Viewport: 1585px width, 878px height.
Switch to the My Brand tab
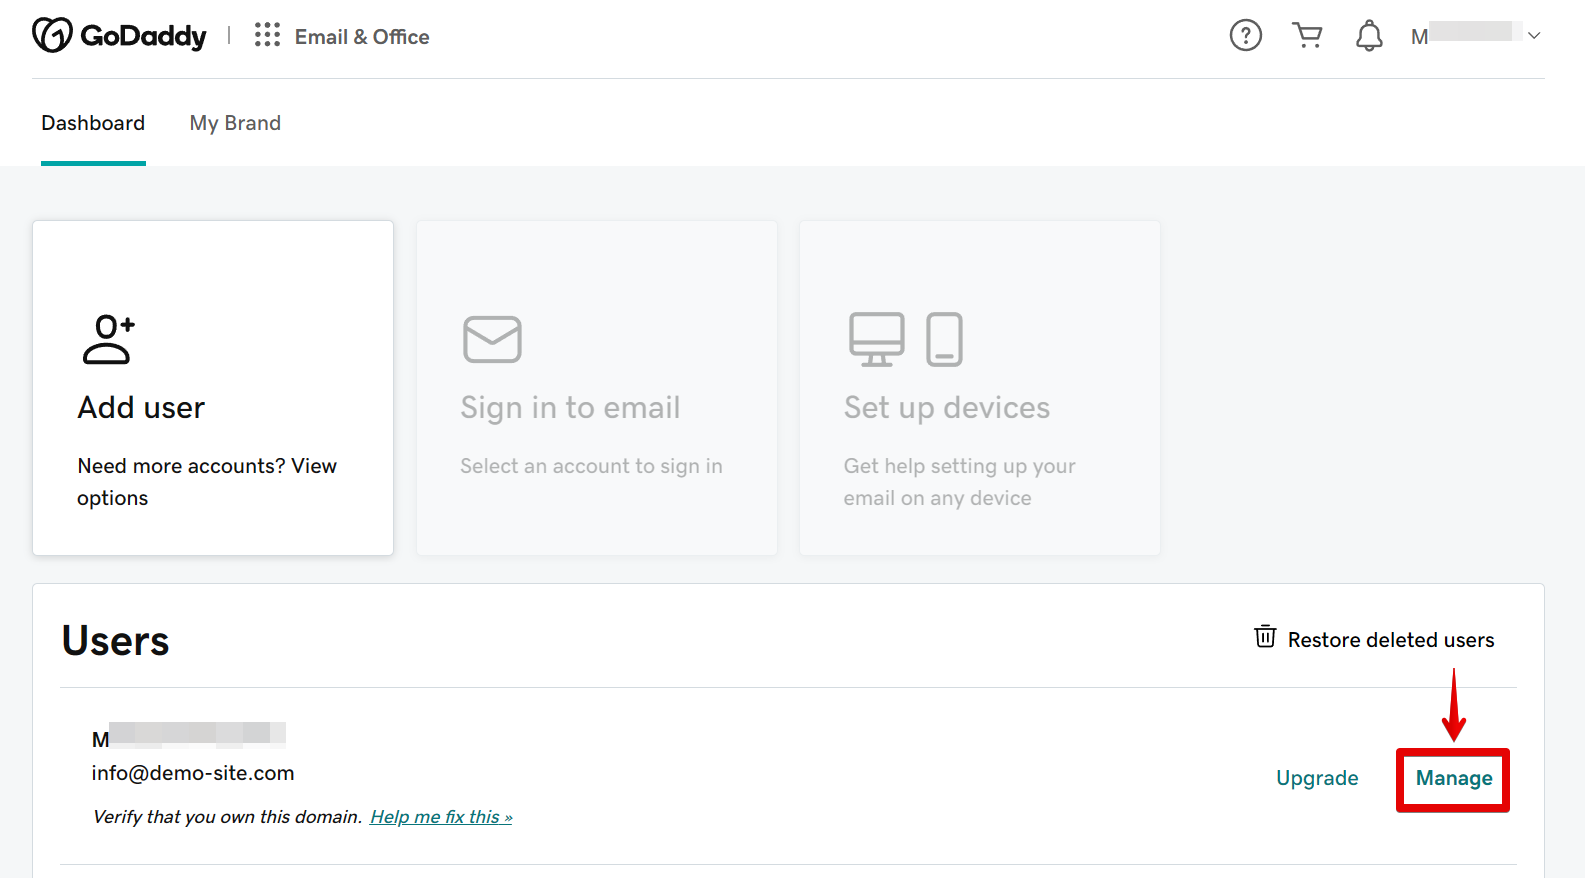click(235, 123)
